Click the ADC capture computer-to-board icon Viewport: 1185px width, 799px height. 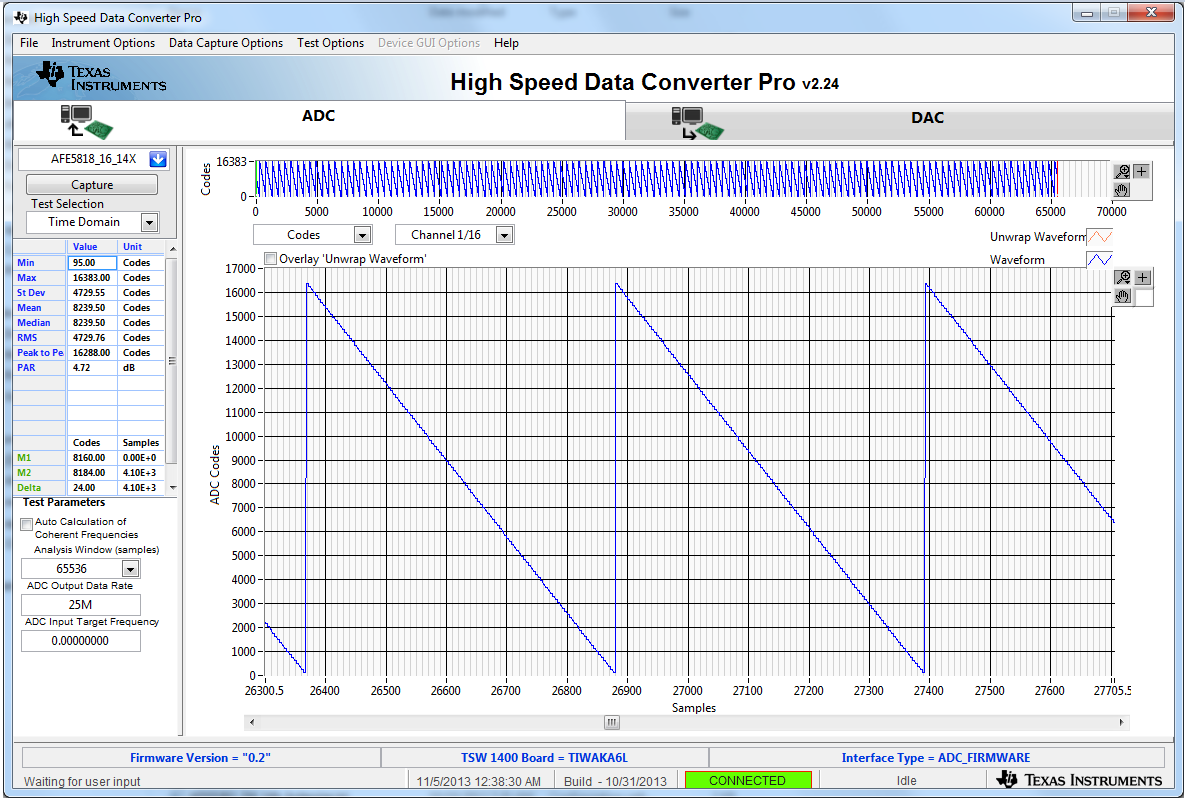(87, 122)
